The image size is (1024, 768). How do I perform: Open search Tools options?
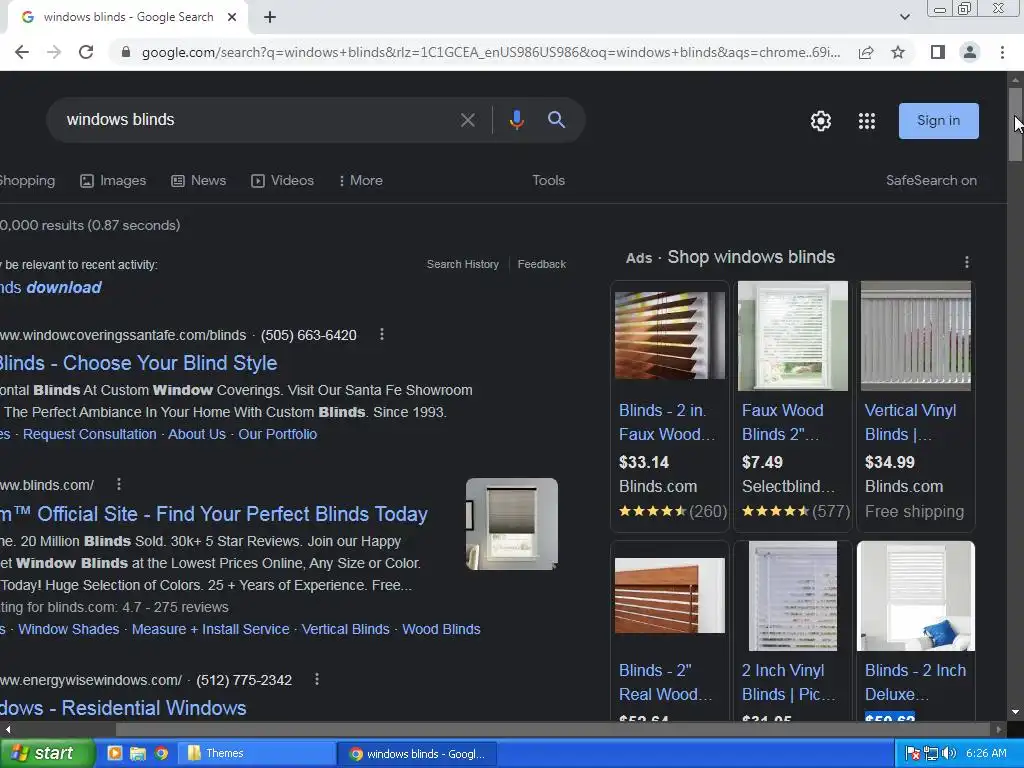click(x=549, y=181)
